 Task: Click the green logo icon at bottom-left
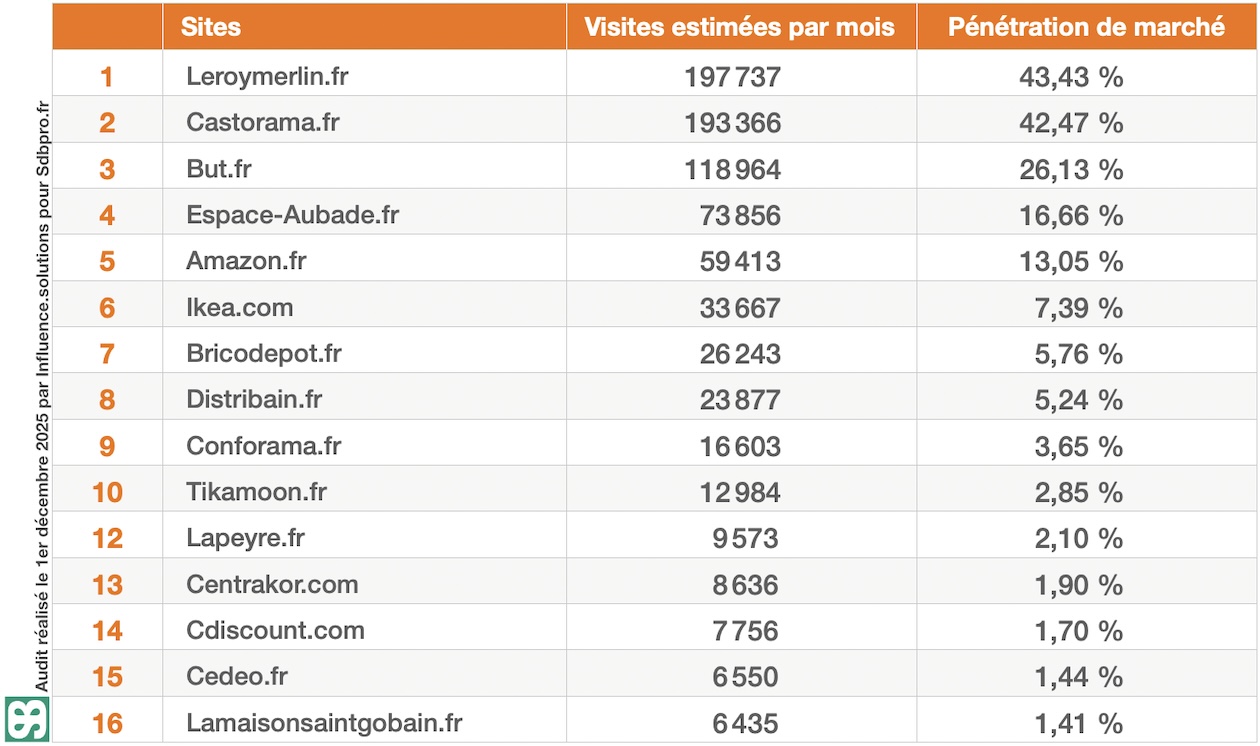pos(25,720)
